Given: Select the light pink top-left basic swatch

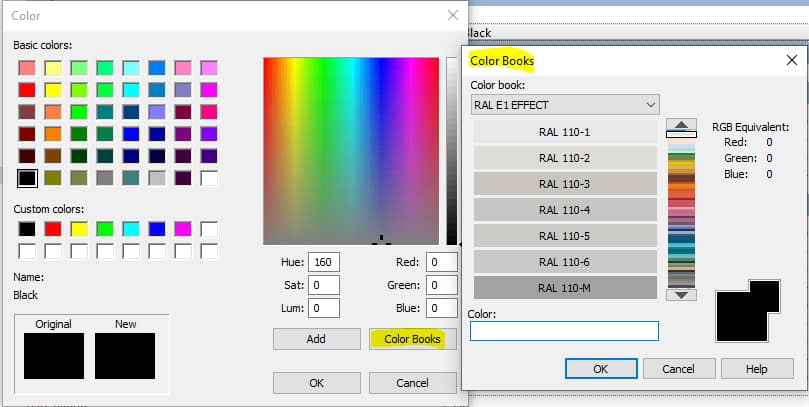Looking at the screenshot, I should (x=27, y=68).
